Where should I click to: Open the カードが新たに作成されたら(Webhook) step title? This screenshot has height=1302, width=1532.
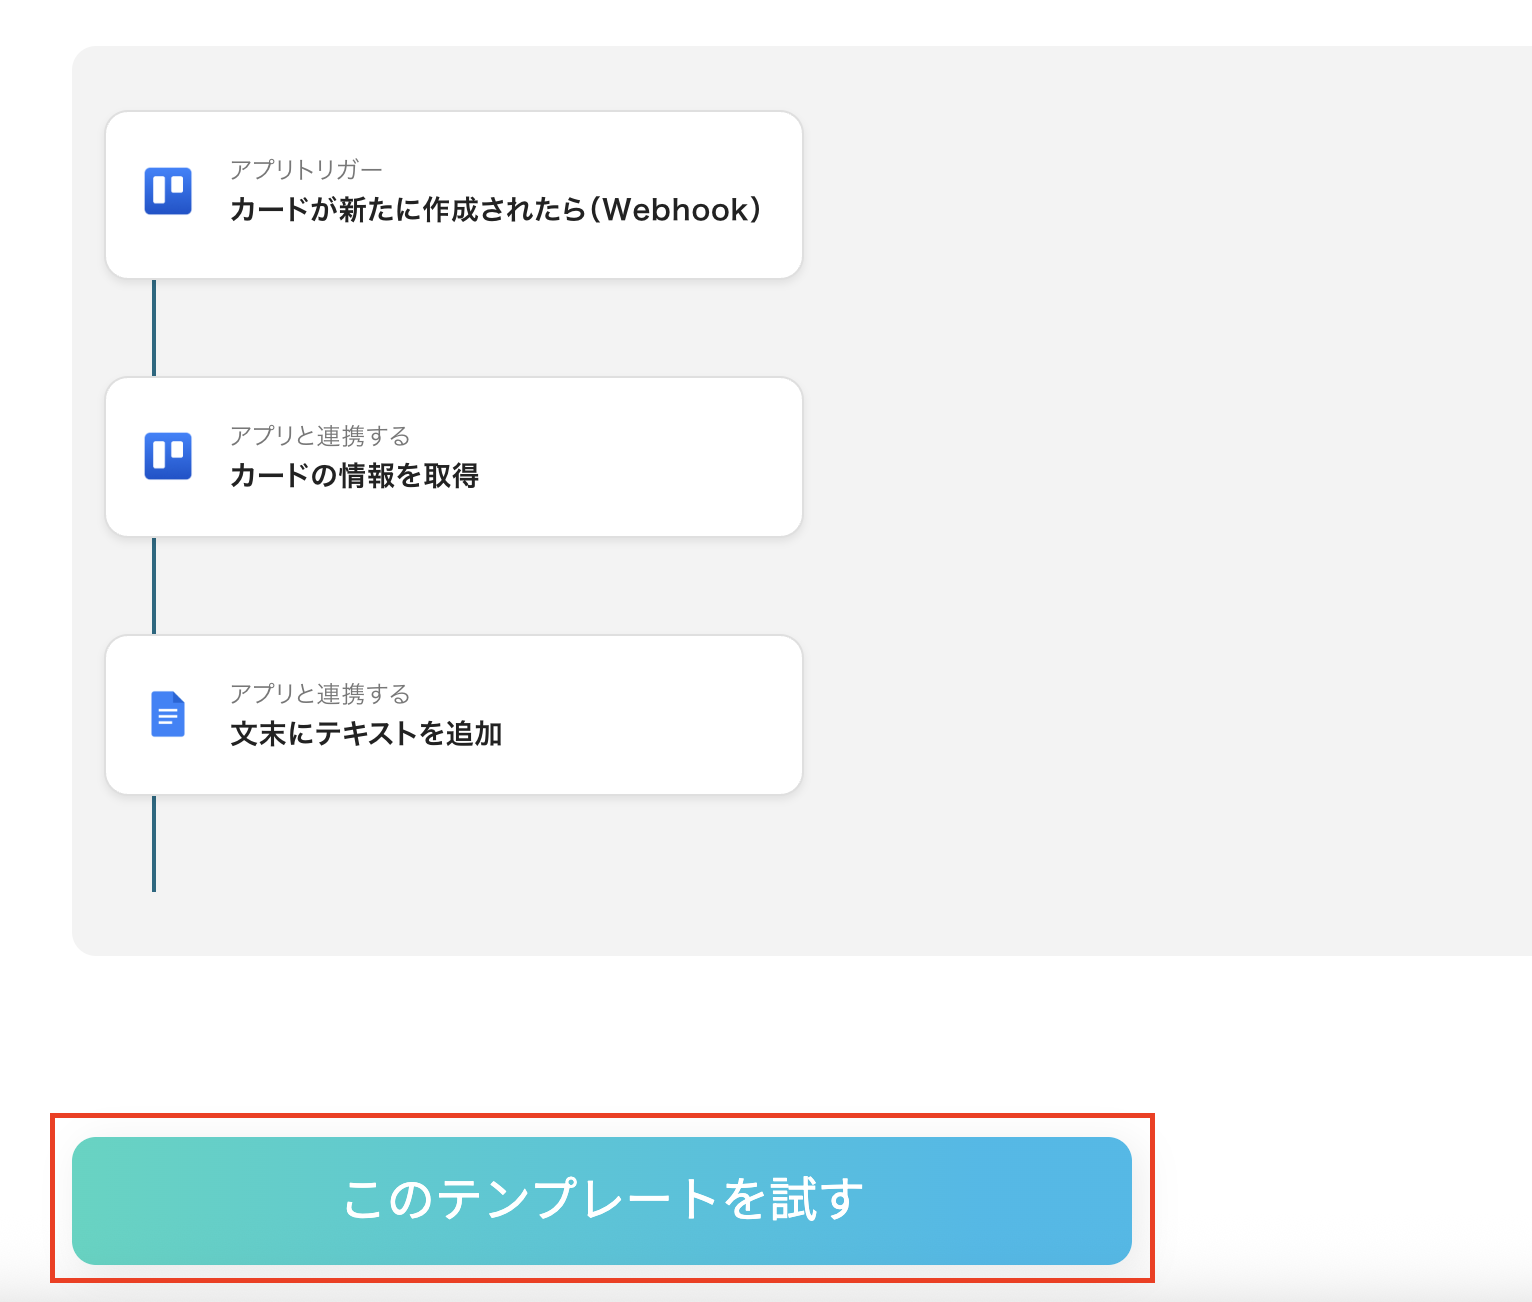tap(495, 210)
